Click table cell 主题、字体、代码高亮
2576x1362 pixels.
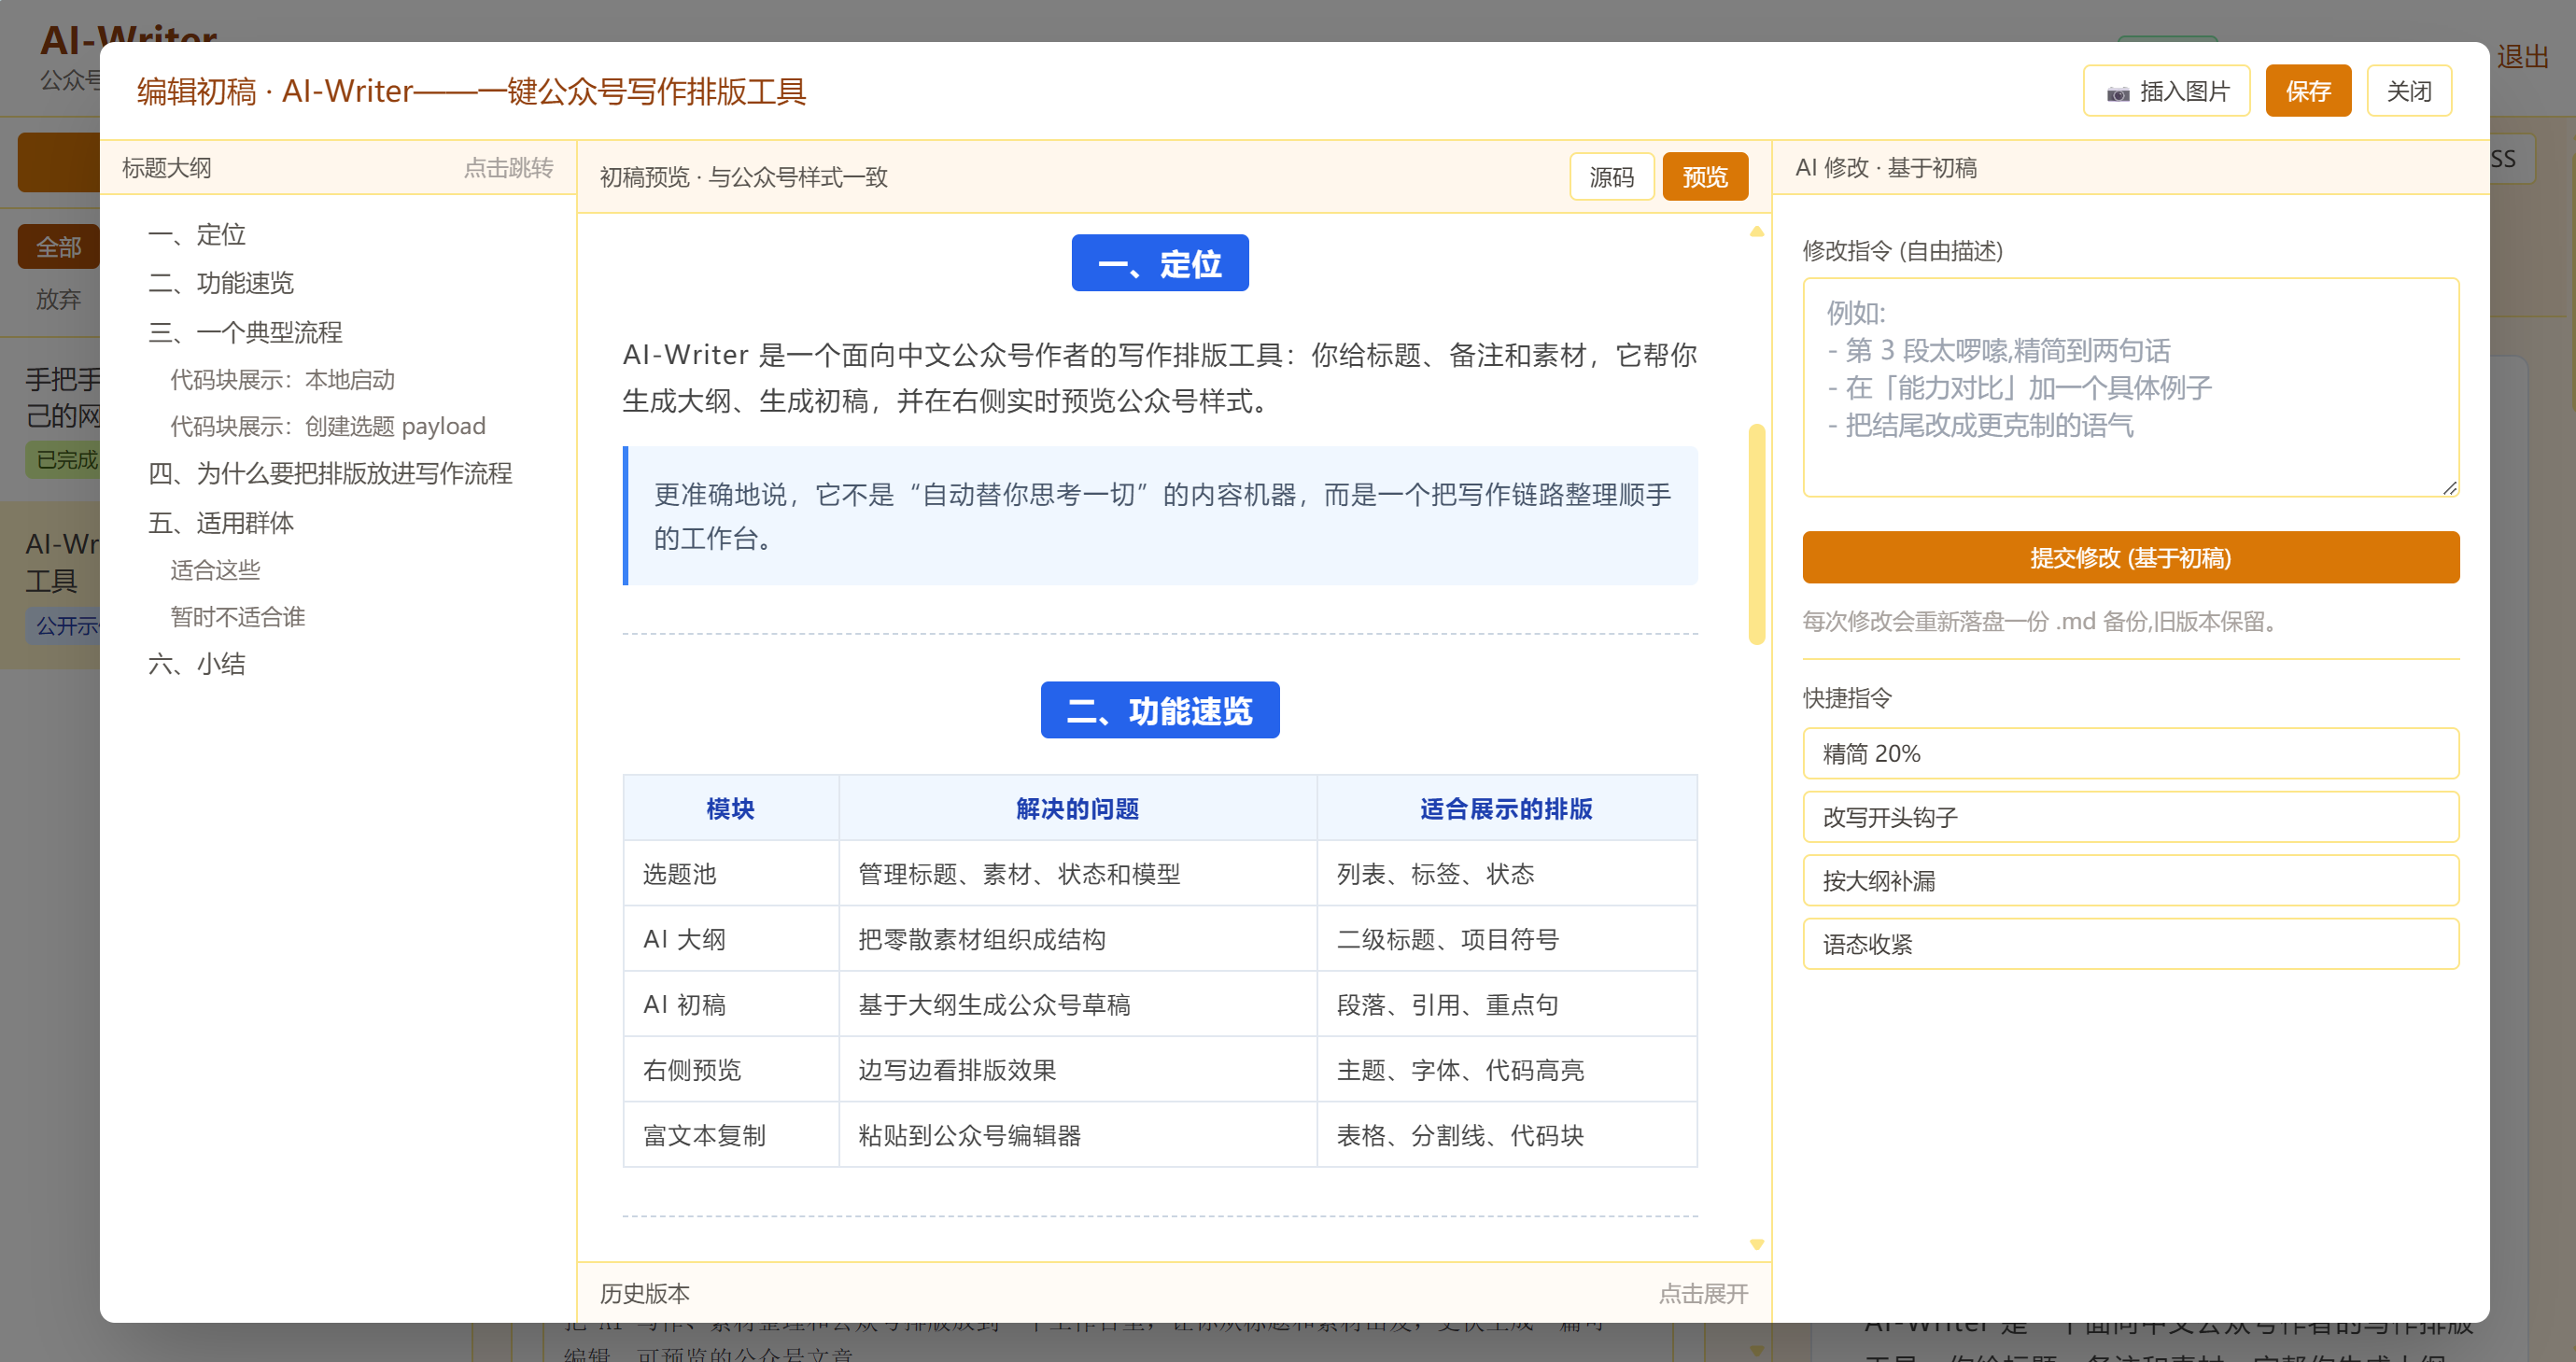pos(1506,1070)
